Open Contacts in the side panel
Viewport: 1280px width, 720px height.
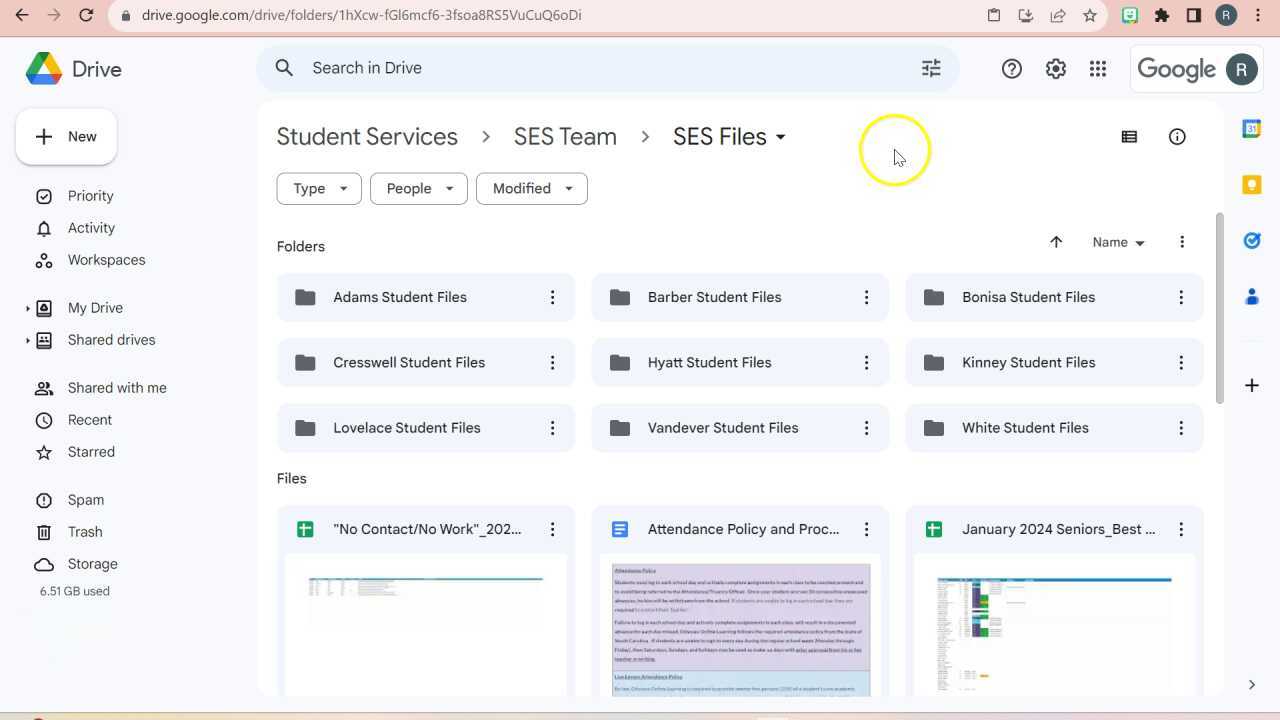[x=1252, y=296]
